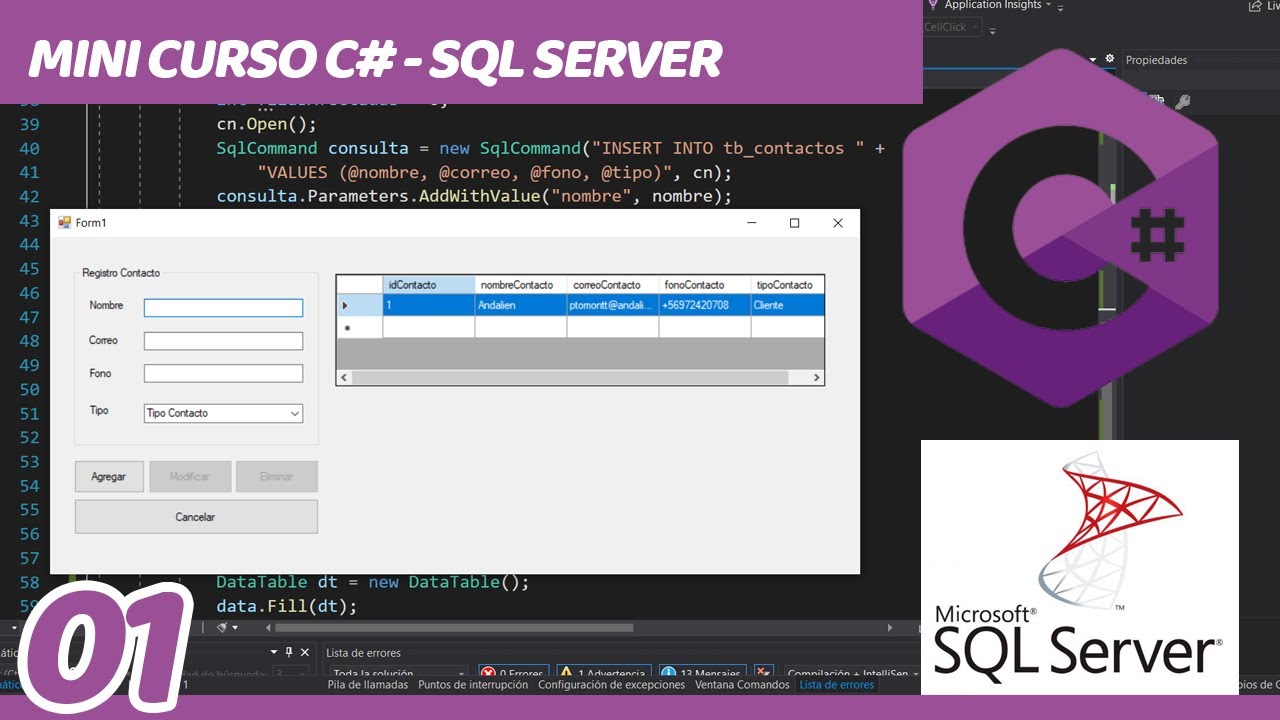Image resolution: width=1280 pixels, height=720 pixels.
Task: Select the tipoContacto column header
Action: point(787,285)
